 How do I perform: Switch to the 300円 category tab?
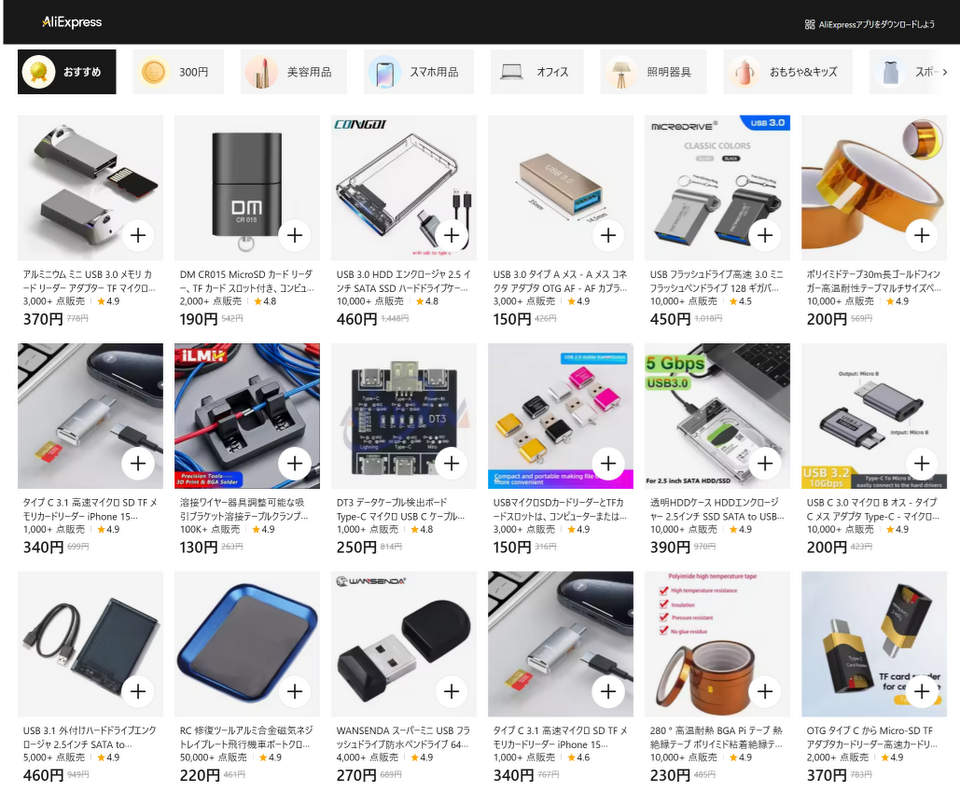[178, 72]
